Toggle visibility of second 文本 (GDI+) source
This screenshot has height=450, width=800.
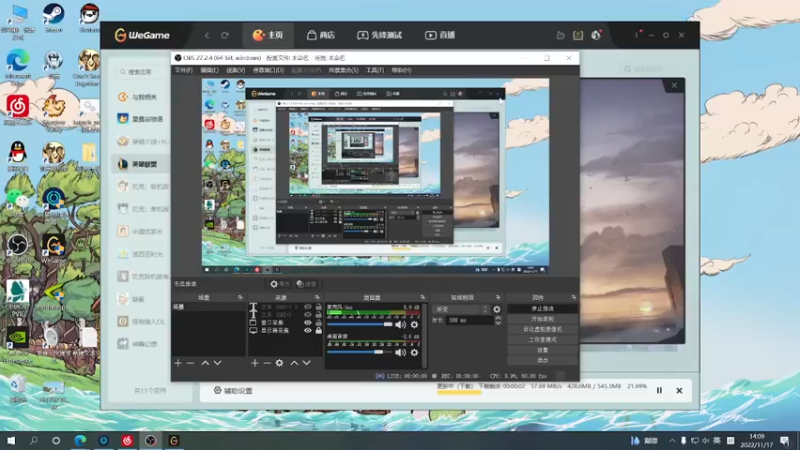308,315
